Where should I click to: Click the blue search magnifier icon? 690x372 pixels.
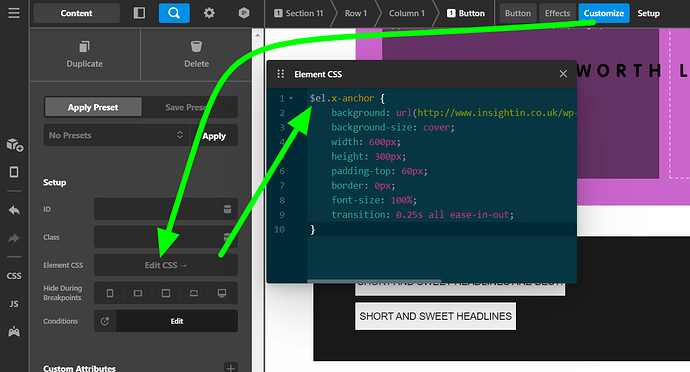pos(174,13)
